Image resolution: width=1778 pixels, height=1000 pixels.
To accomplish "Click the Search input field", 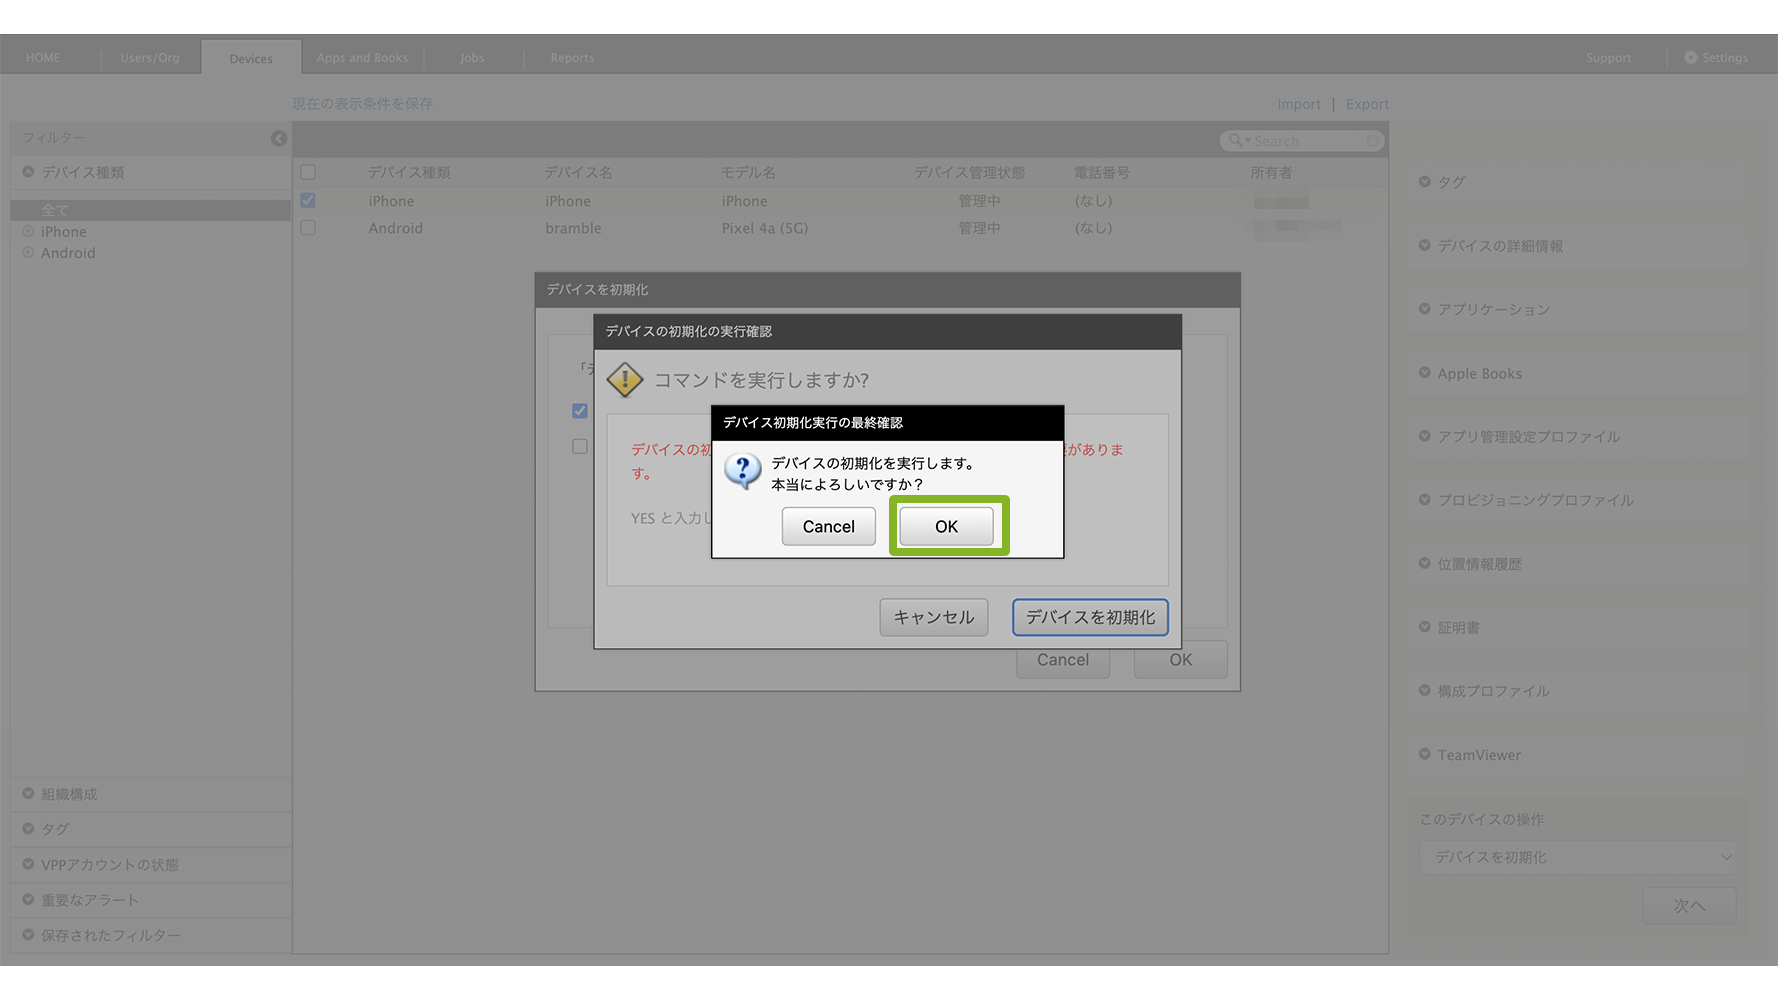I will pos(1306,141).
